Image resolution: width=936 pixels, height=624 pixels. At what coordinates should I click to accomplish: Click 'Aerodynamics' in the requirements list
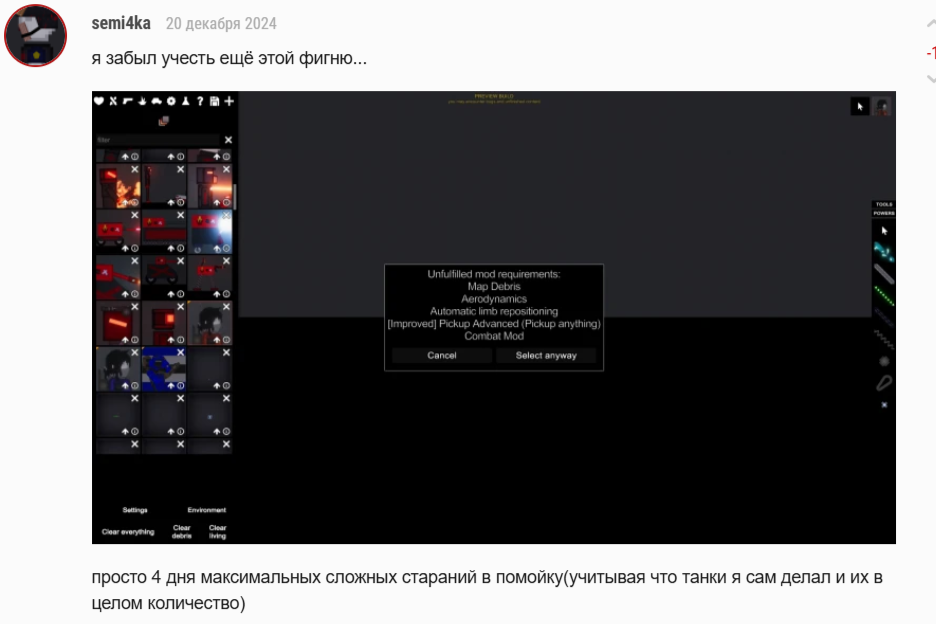point(494,299)
